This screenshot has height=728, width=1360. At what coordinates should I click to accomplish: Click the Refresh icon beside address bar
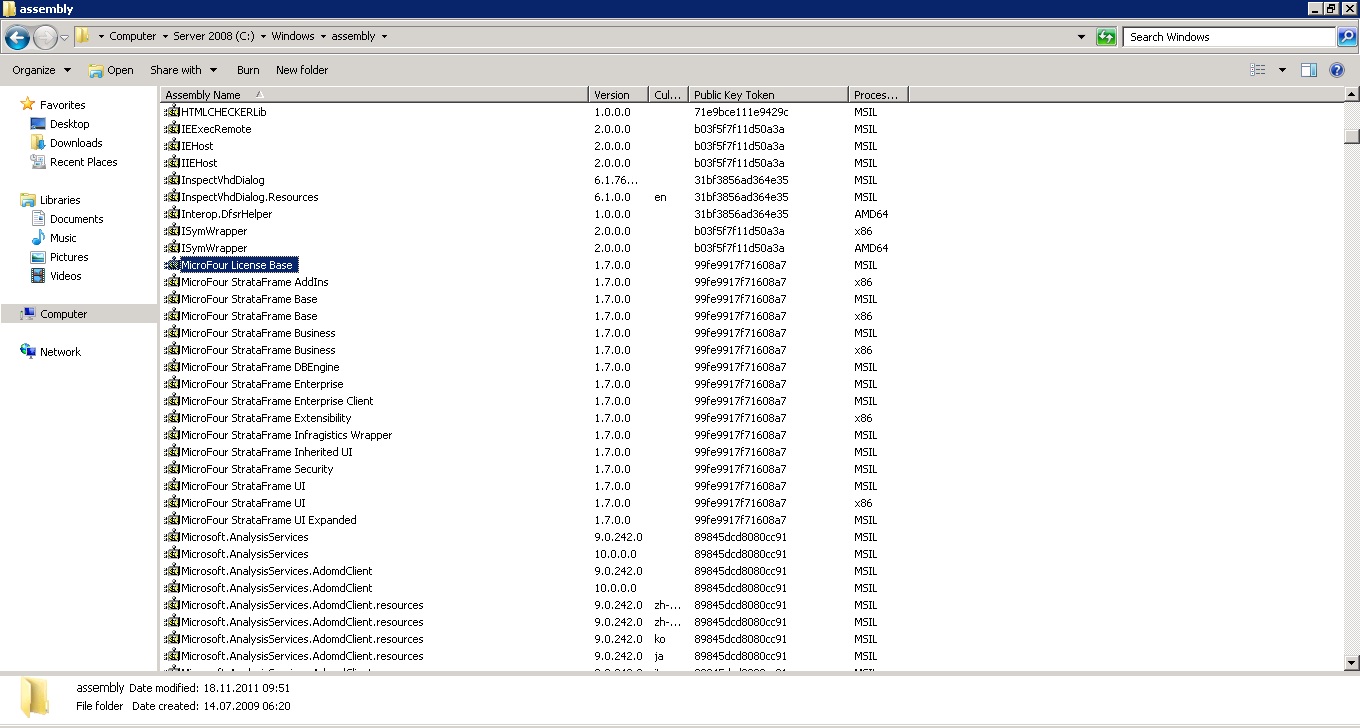pos(1105,37)
